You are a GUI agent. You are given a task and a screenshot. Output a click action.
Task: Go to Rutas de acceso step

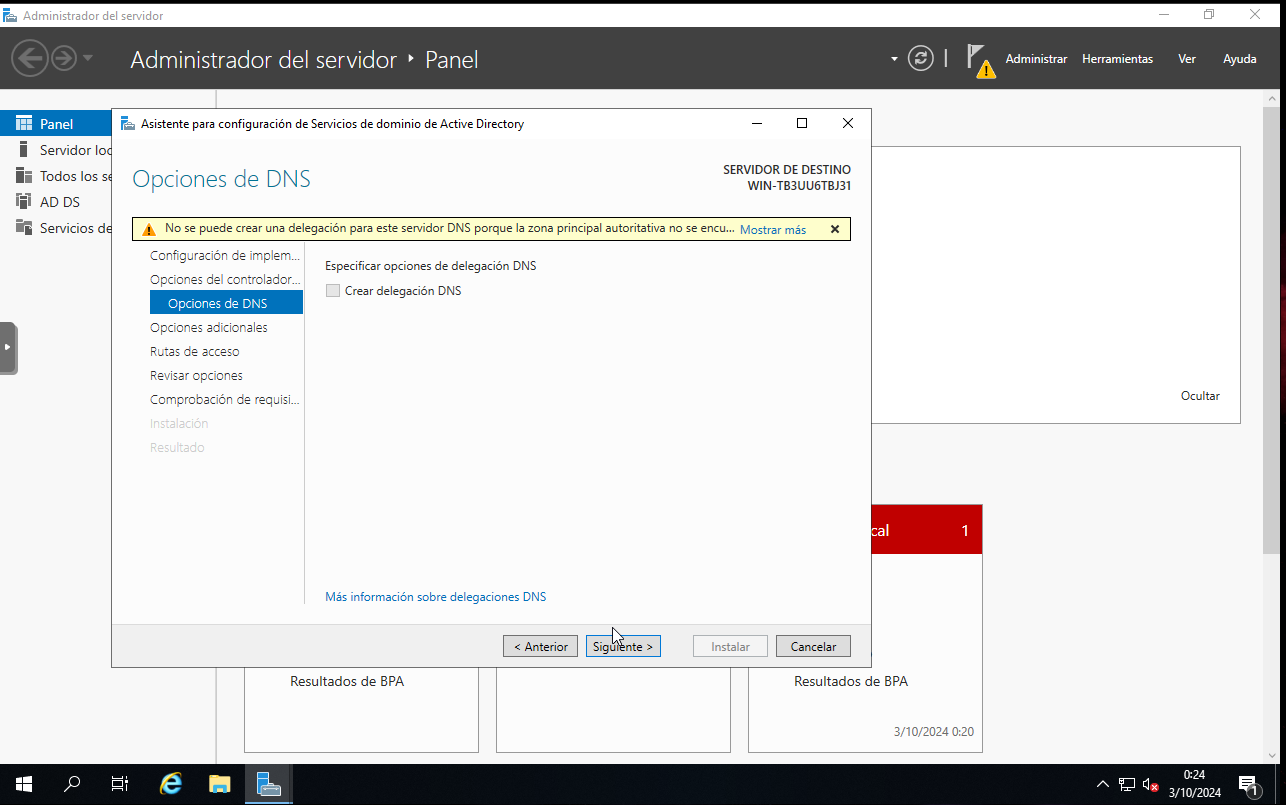tap(195, 351)
